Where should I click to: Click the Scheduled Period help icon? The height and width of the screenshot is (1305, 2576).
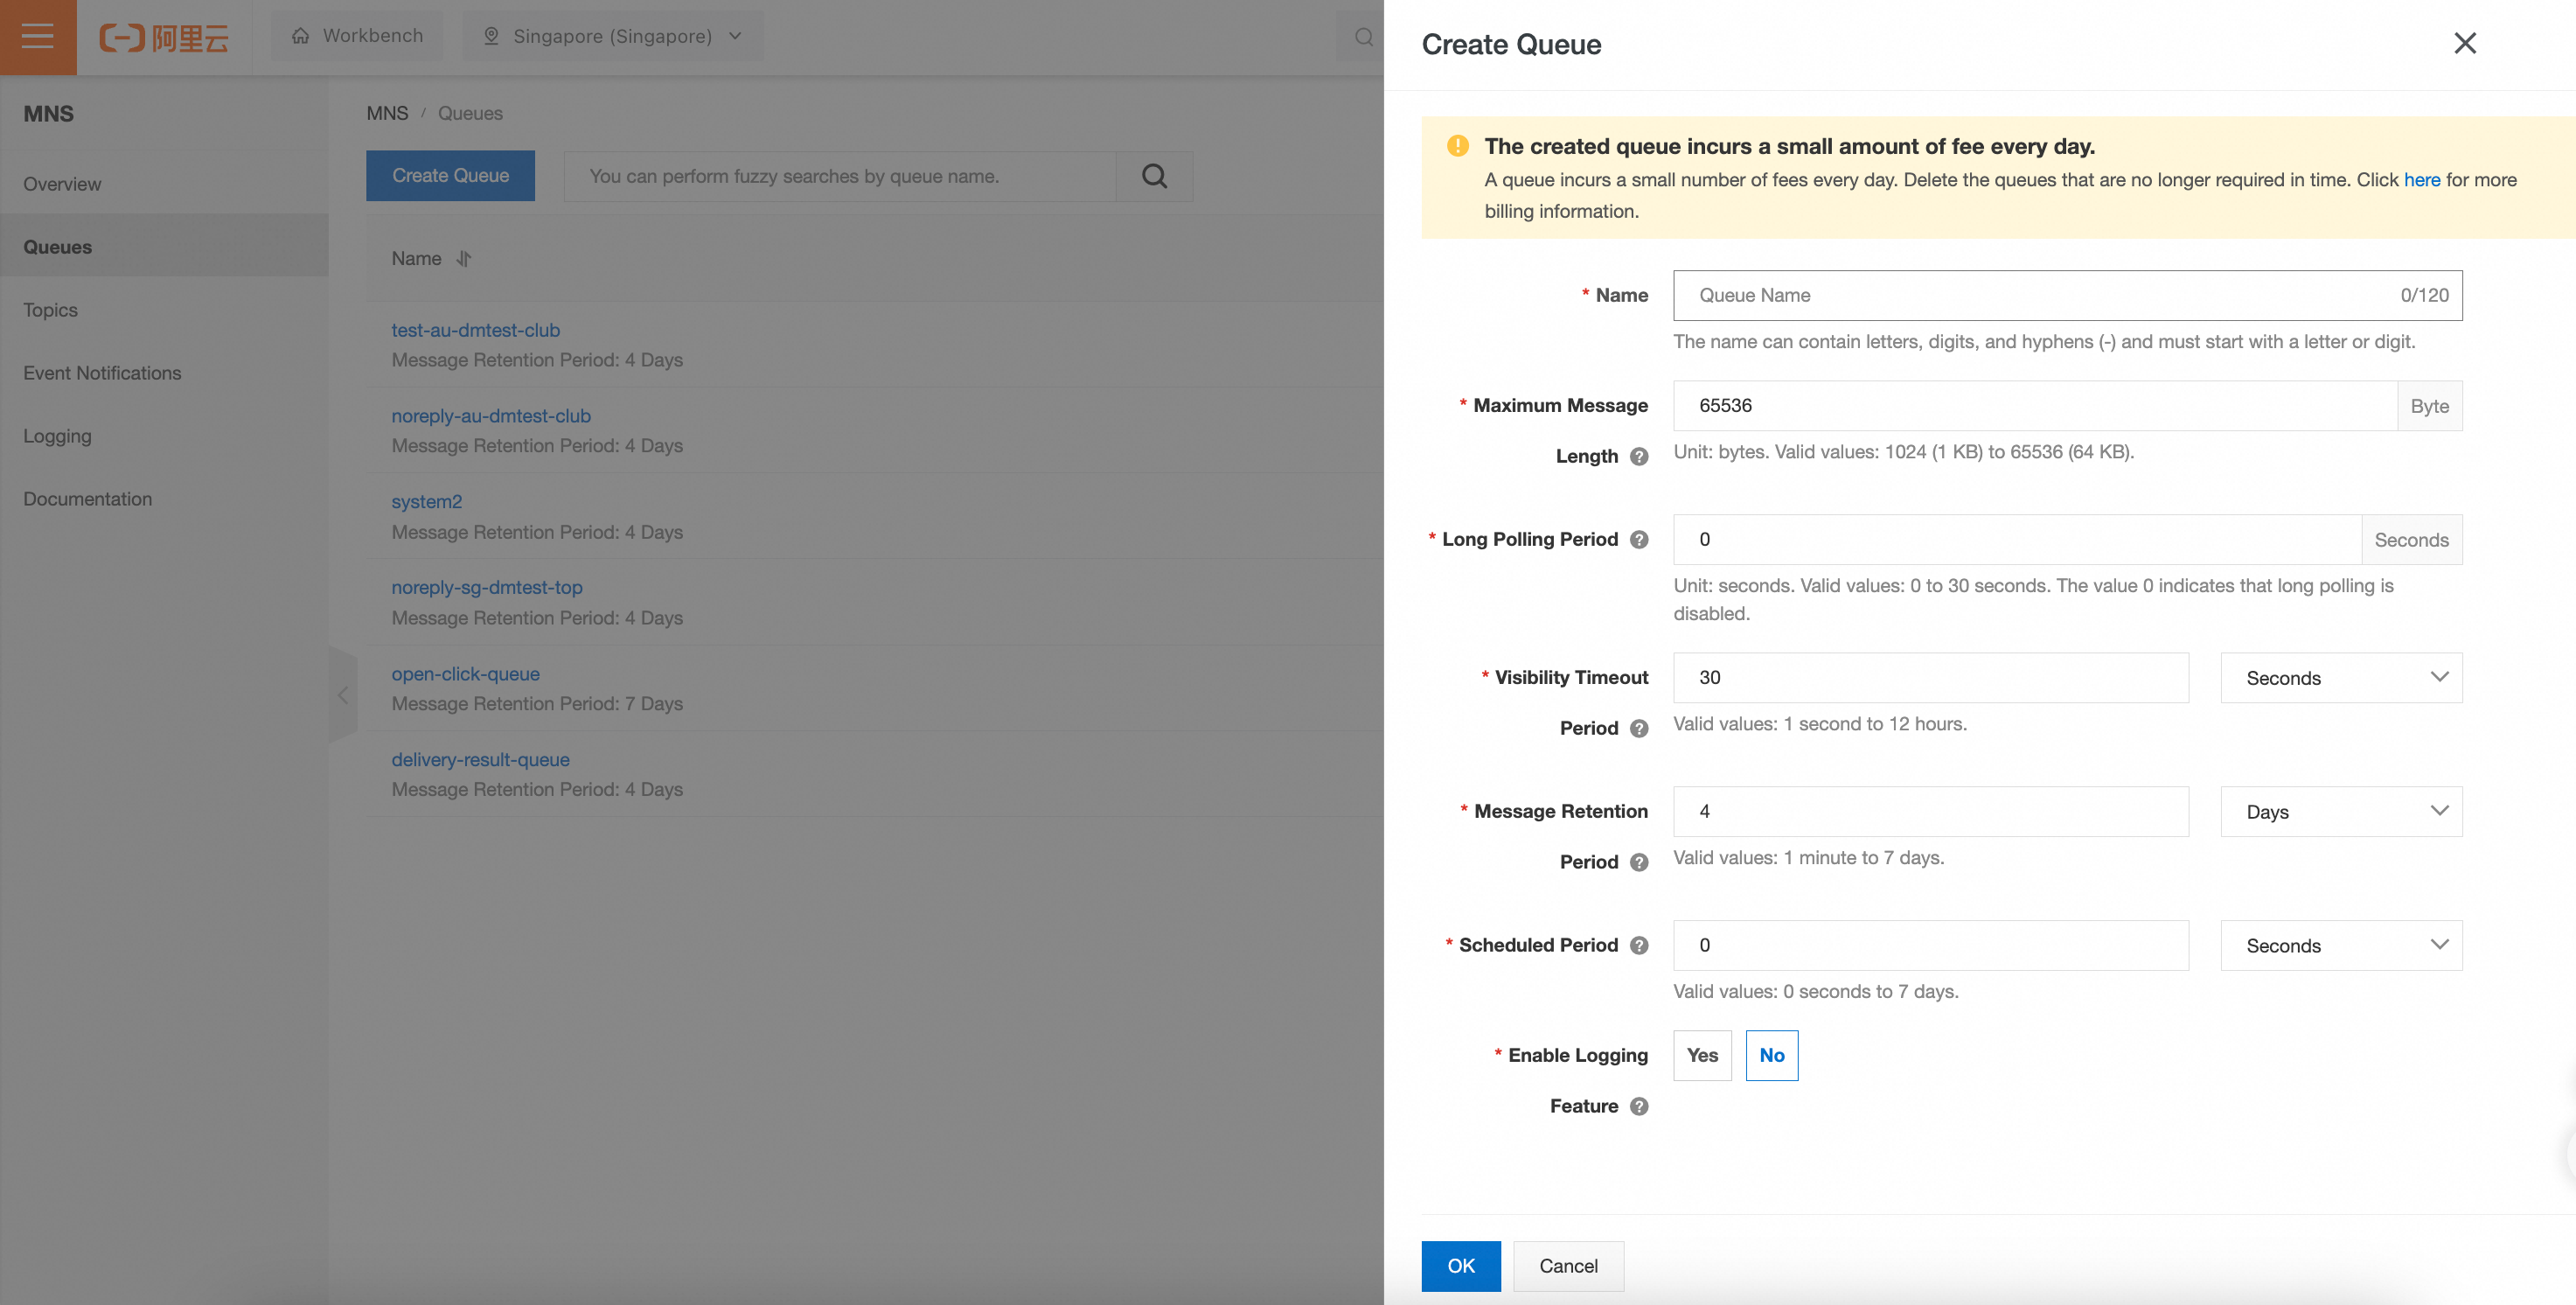click(1638, 945)
